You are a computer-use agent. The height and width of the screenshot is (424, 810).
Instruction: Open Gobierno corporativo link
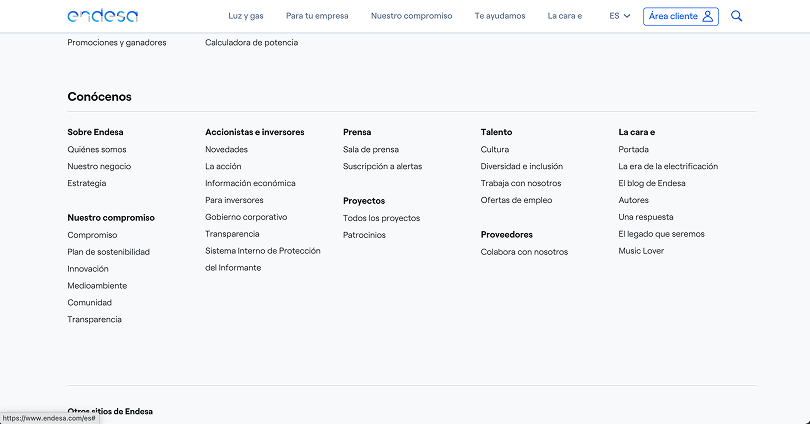pyautogui.click(x=246, y=217)
